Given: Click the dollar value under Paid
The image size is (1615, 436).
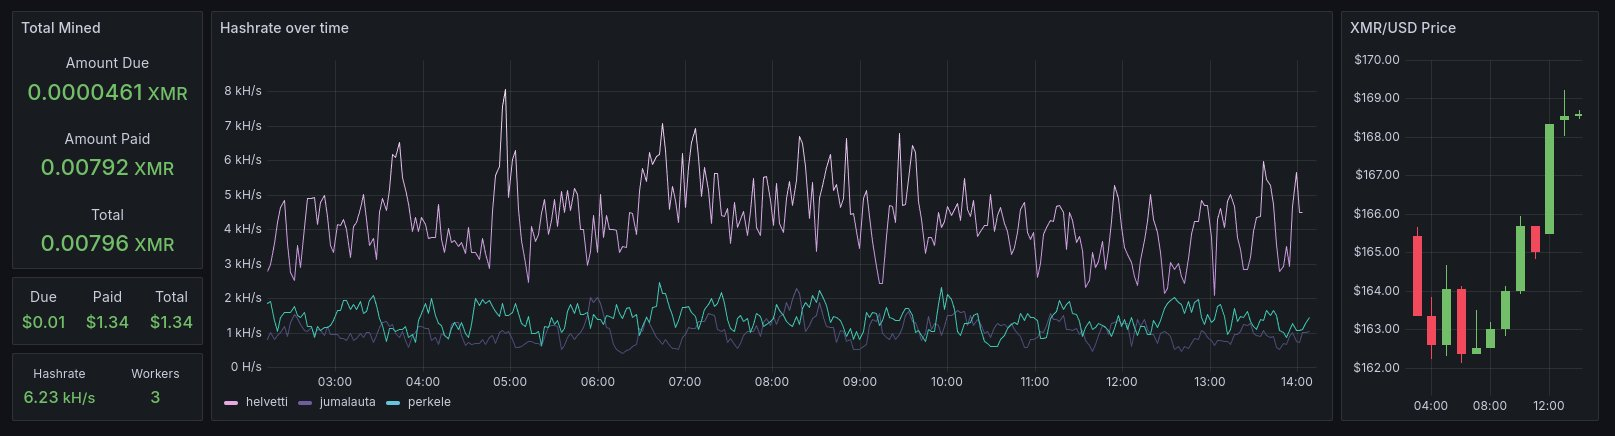Looking at the screenshot, I should [107, 322].
